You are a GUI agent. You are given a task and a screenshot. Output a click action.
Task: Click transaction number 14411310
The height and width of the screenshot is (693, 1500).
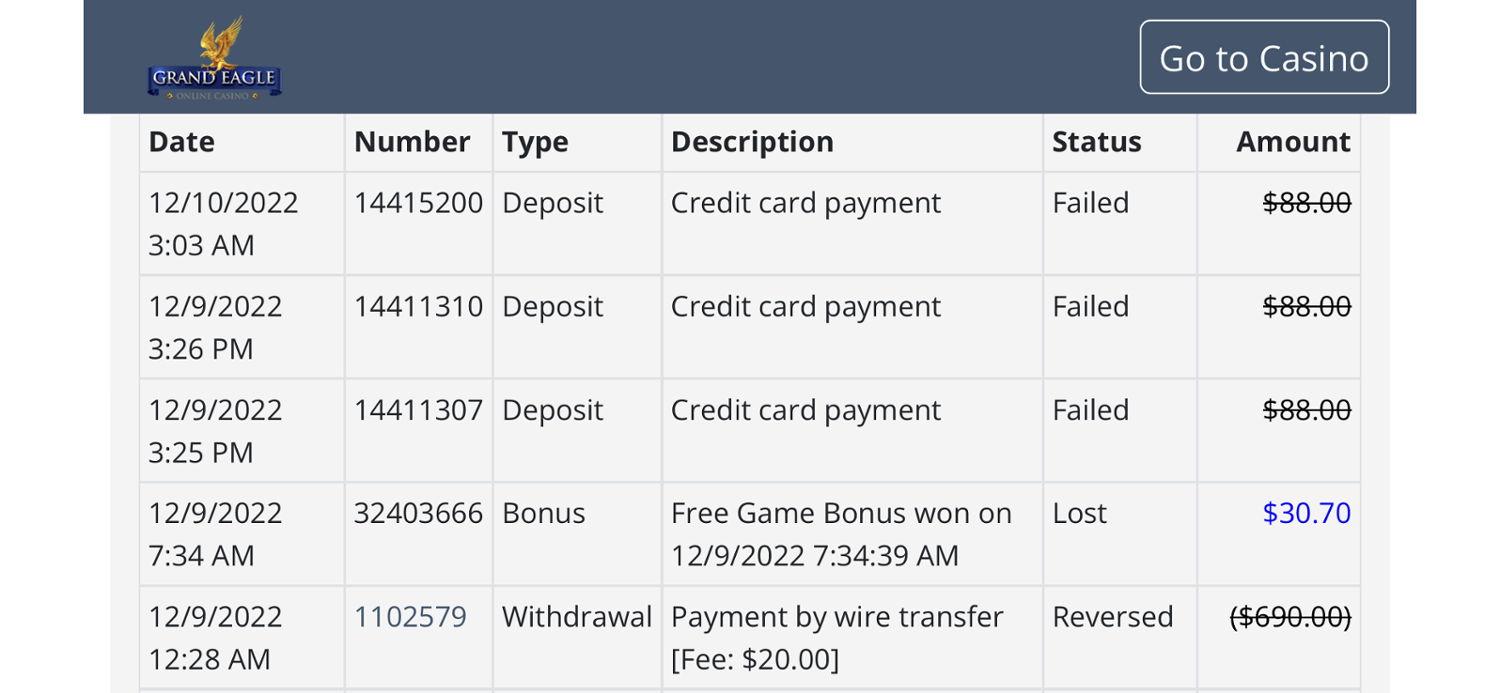tap(418, 306)
